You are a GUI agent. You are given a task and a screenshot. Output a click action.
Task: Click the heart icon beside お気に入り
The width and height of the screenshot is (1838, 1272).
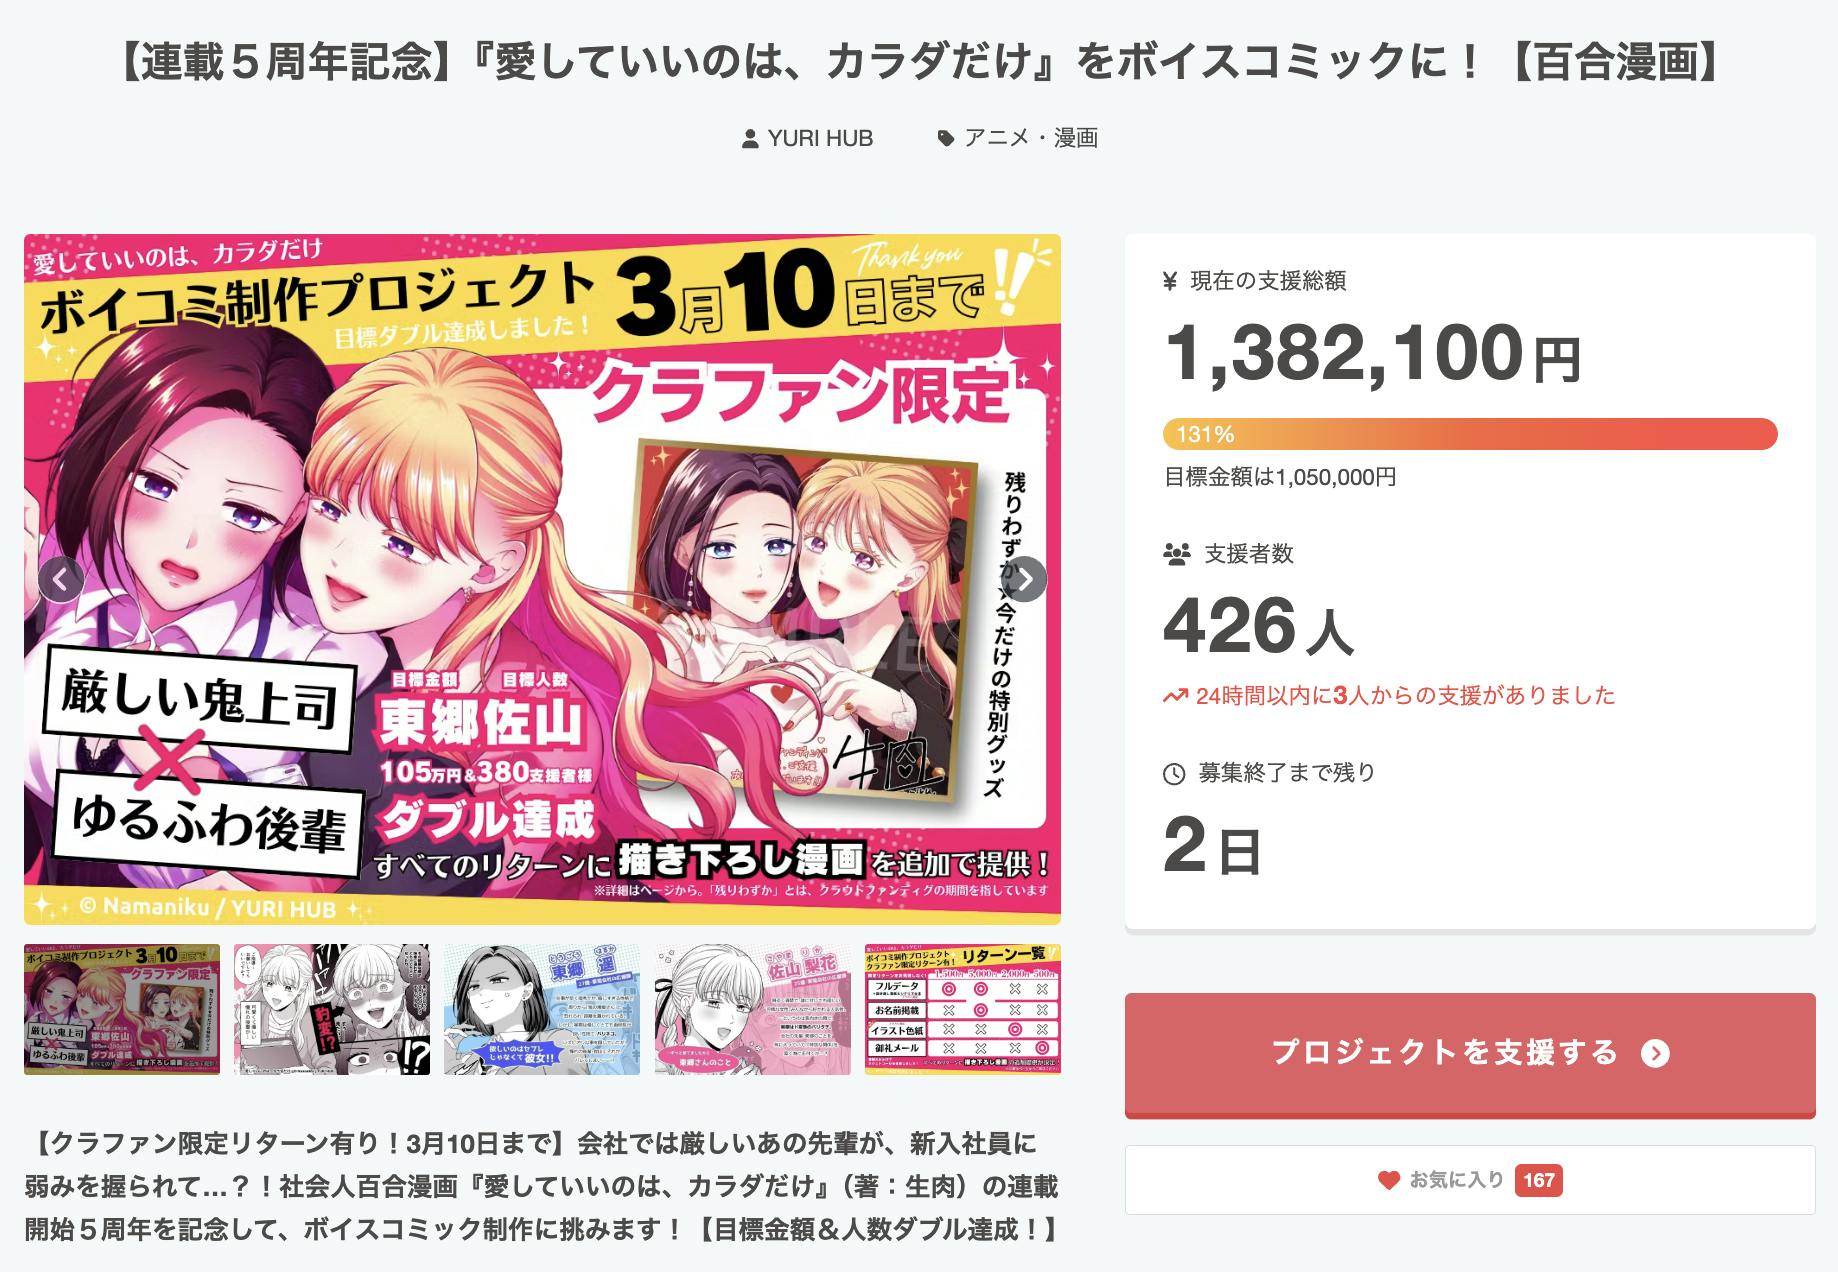coord(1388,1180)
